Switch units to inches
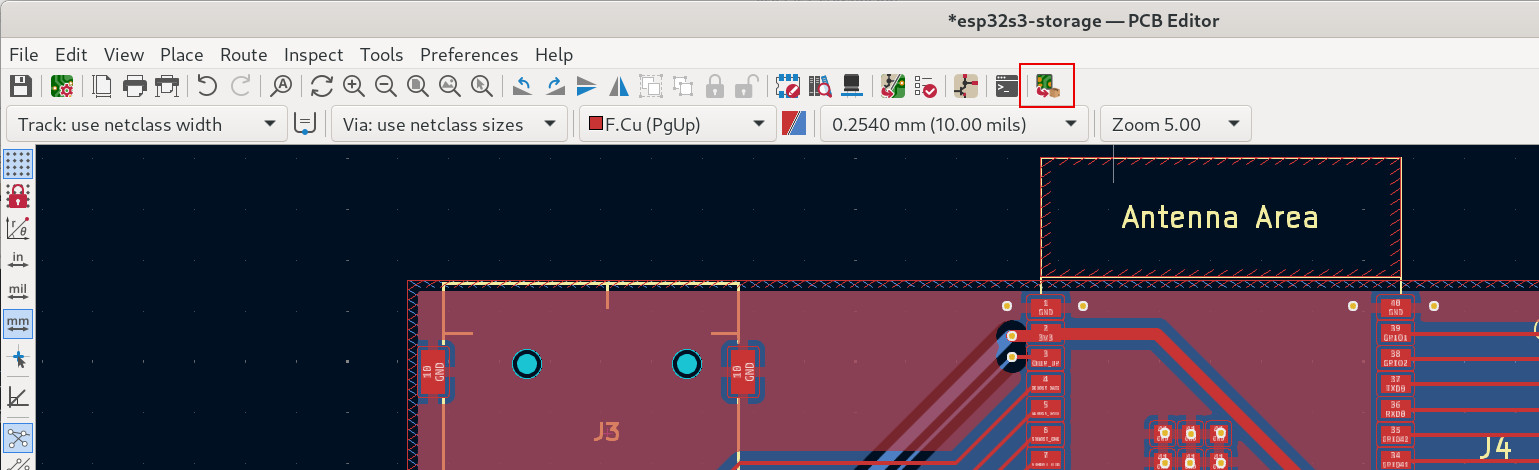 (18, 259)
